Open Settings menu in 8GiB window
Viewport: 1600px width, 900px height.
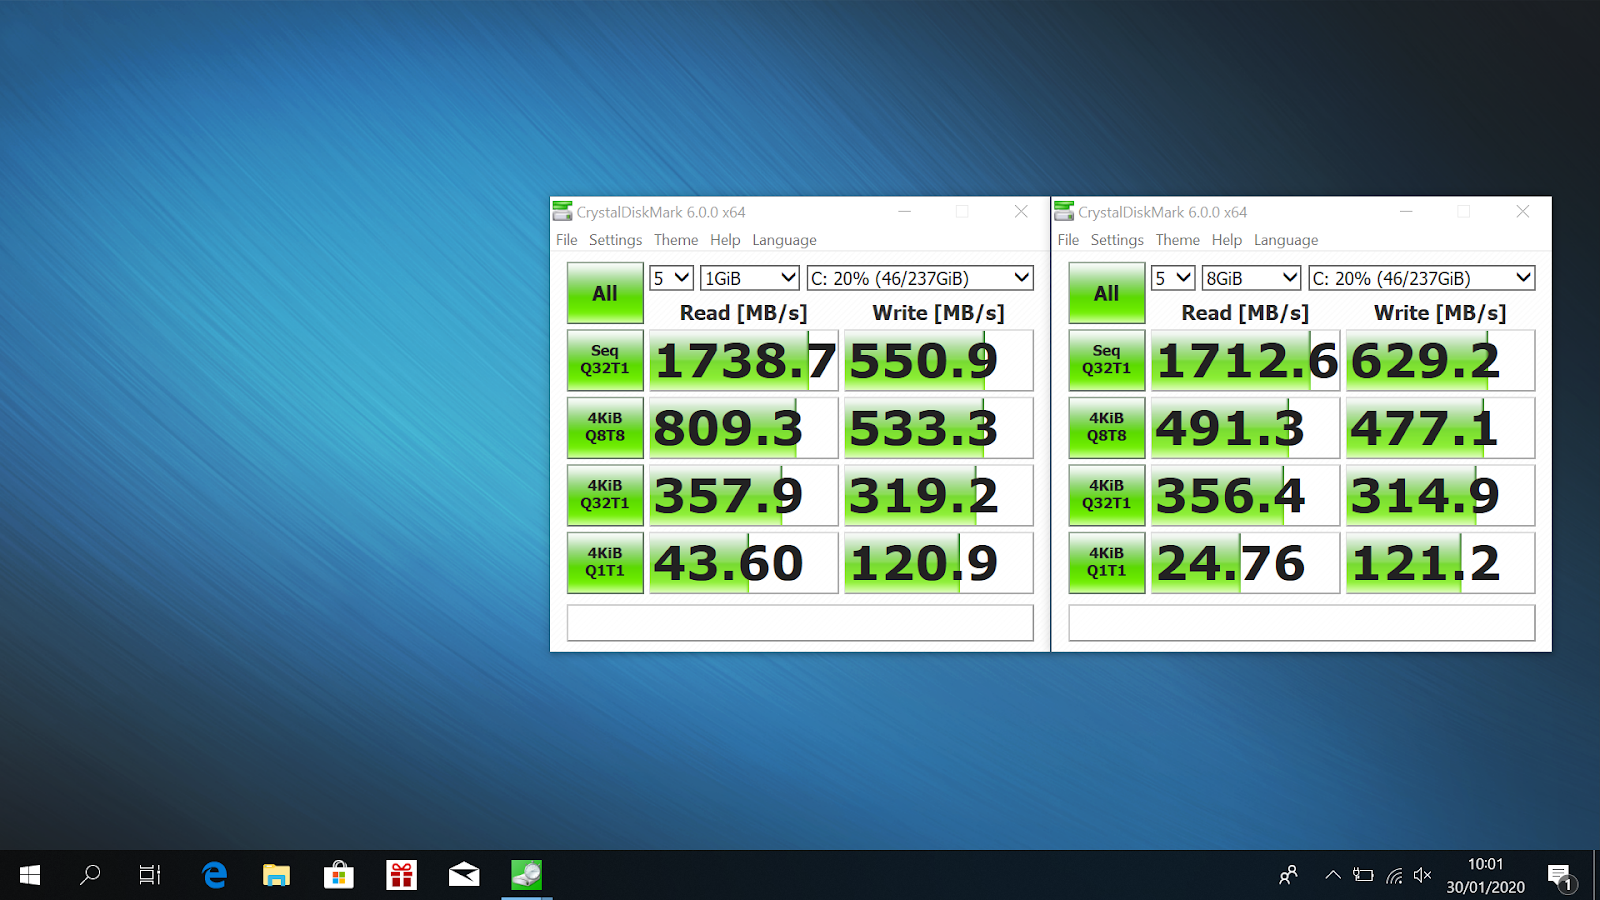click(x=1117, y=240)
